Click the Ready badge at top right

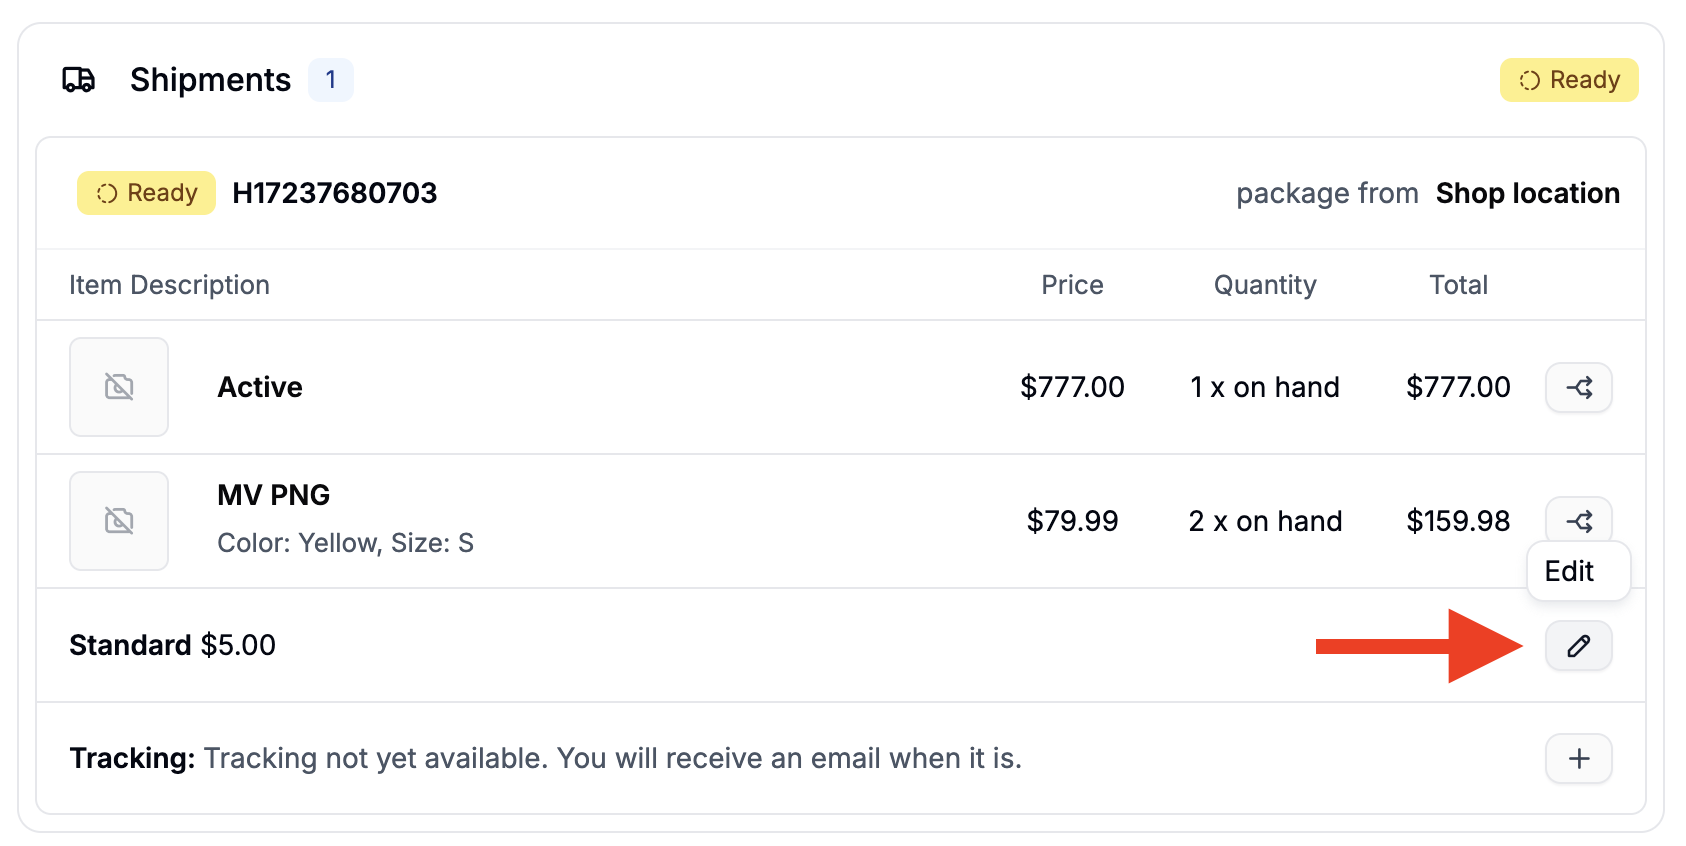pyautogui.click(x=1568, y=80)
